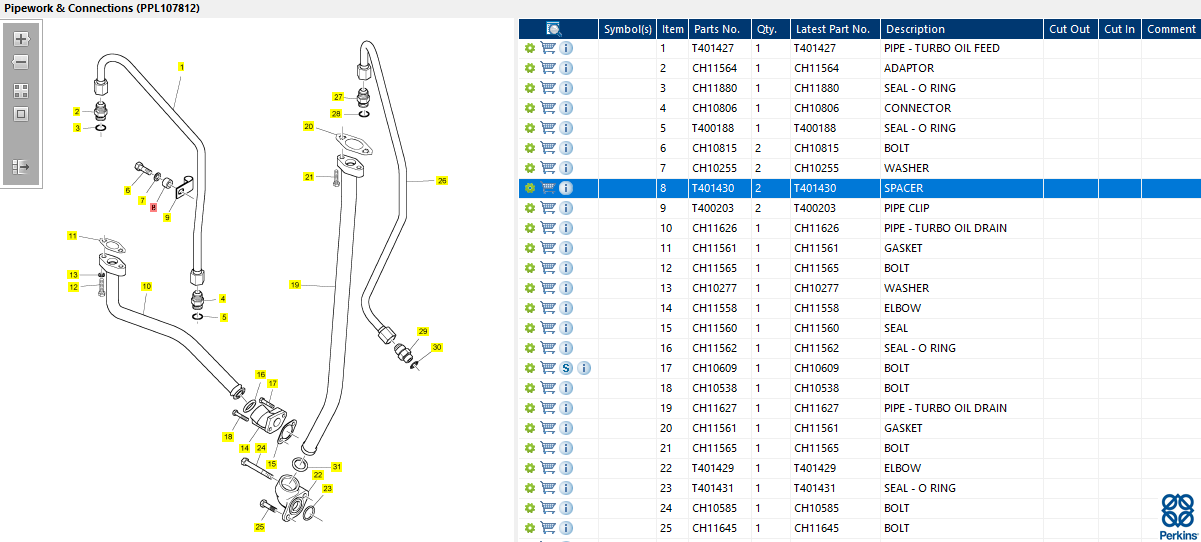Add item 11 CH11561 GASKET to cart
This screenshot has width=1201, height=542.
coord(548,248)
